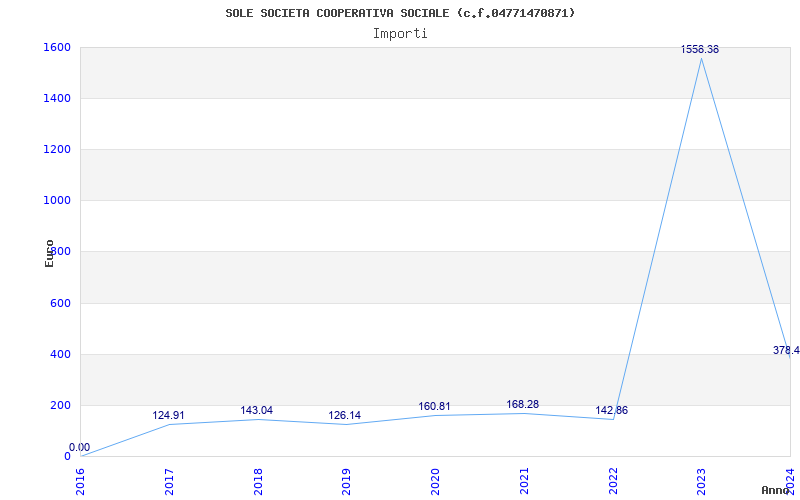Click the 400 y-axis label
The width and height of the screenshot is (800, 500).
coord(61,354)
